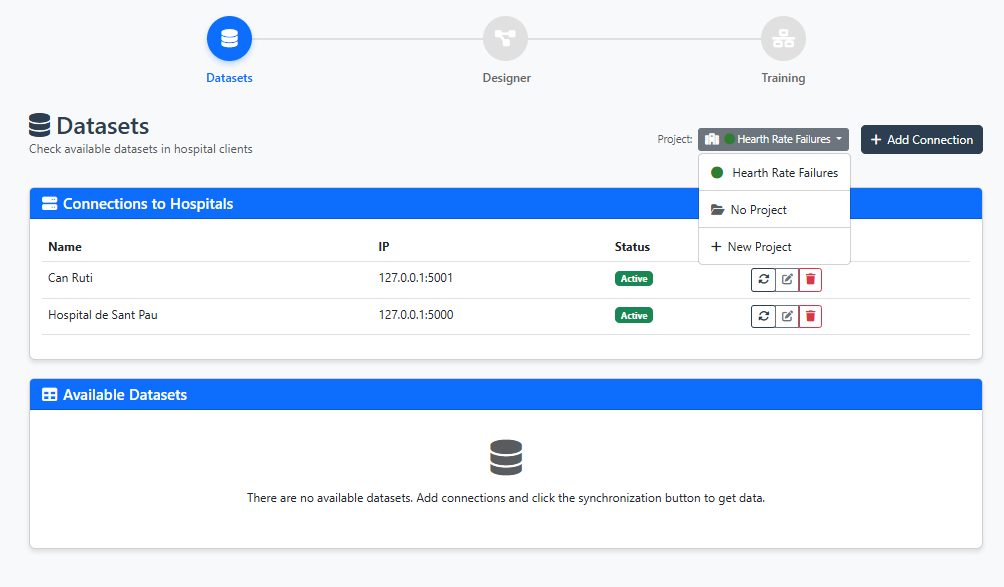1004x587 pixels.
Task: Choose No Project in the project list
Action: tap(758, 209)
